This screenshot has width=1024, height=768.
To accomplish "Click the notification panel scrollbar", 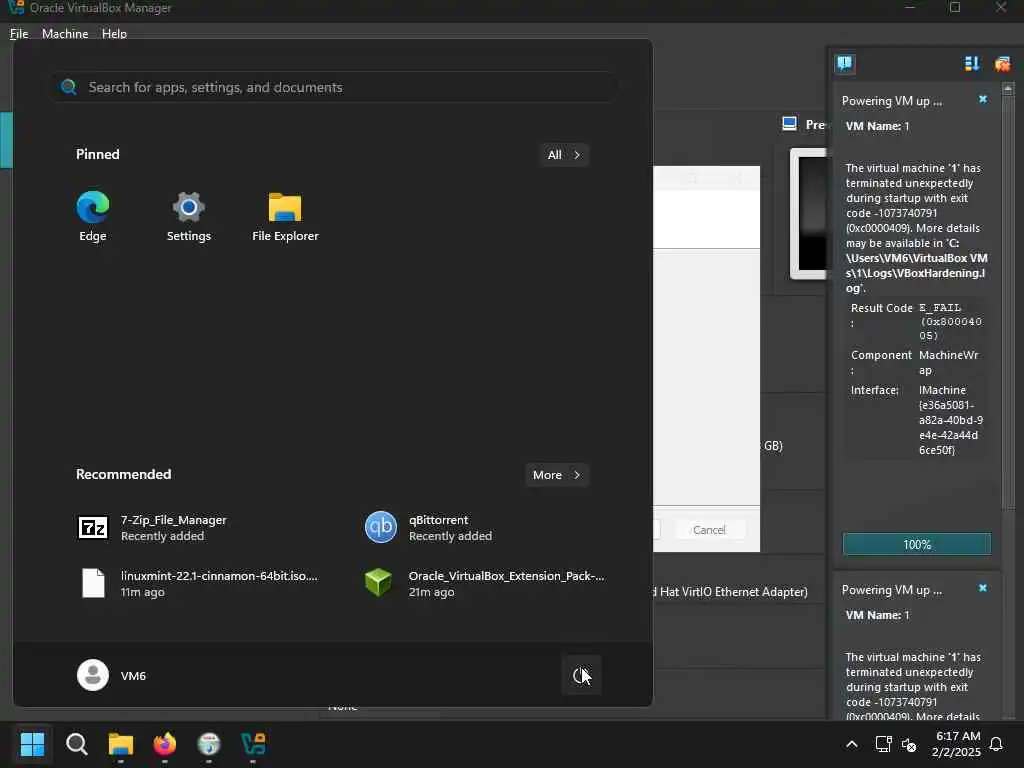I will tap(1008, 300).
